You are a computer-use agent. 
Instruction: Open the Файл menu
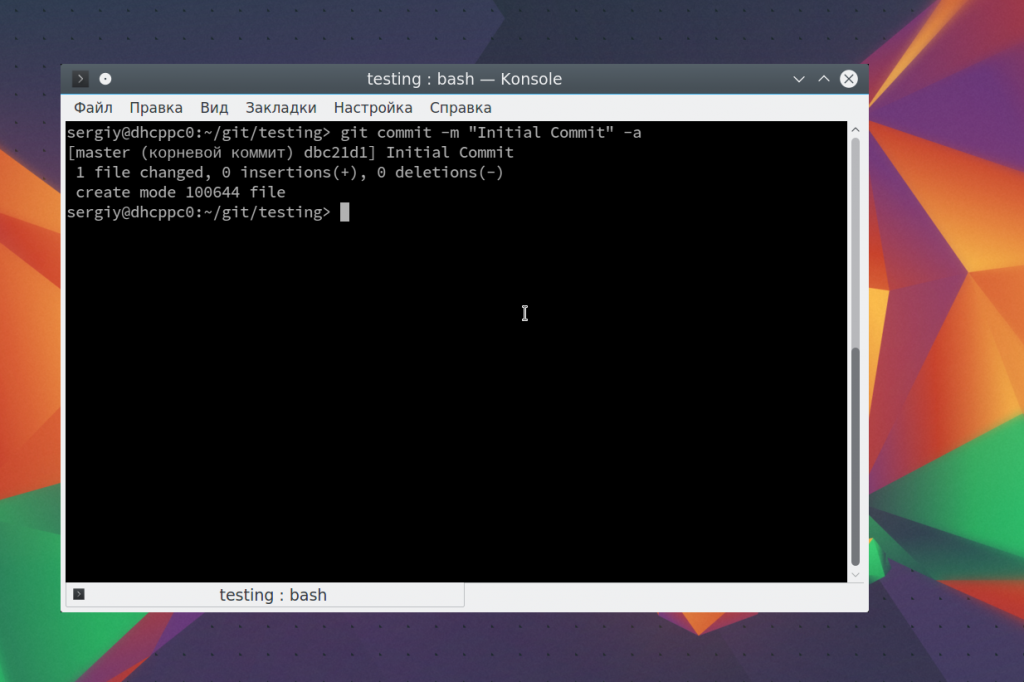coord(93,108)
